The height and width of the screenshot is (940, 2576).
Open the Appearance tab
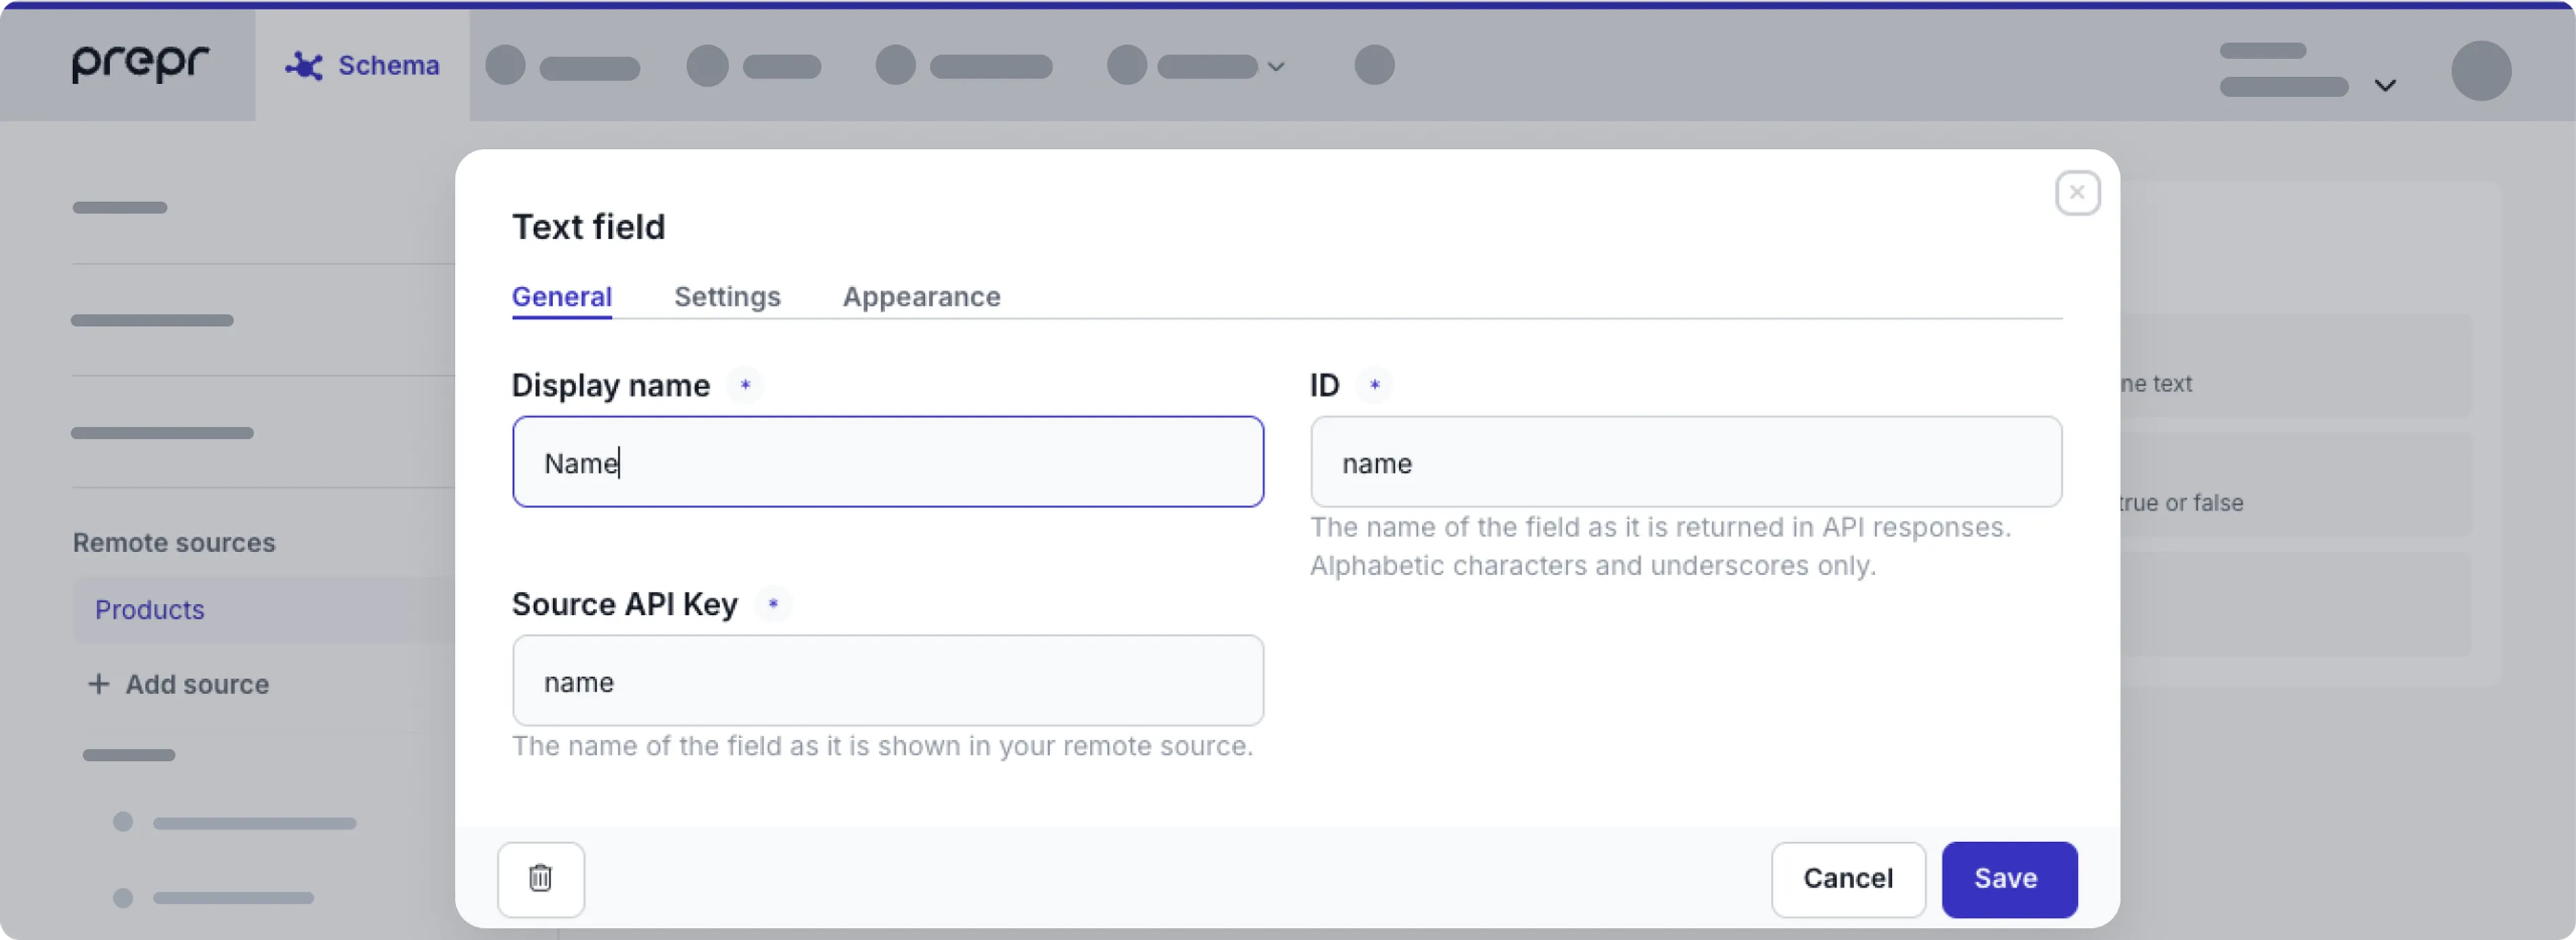[920, 297]
